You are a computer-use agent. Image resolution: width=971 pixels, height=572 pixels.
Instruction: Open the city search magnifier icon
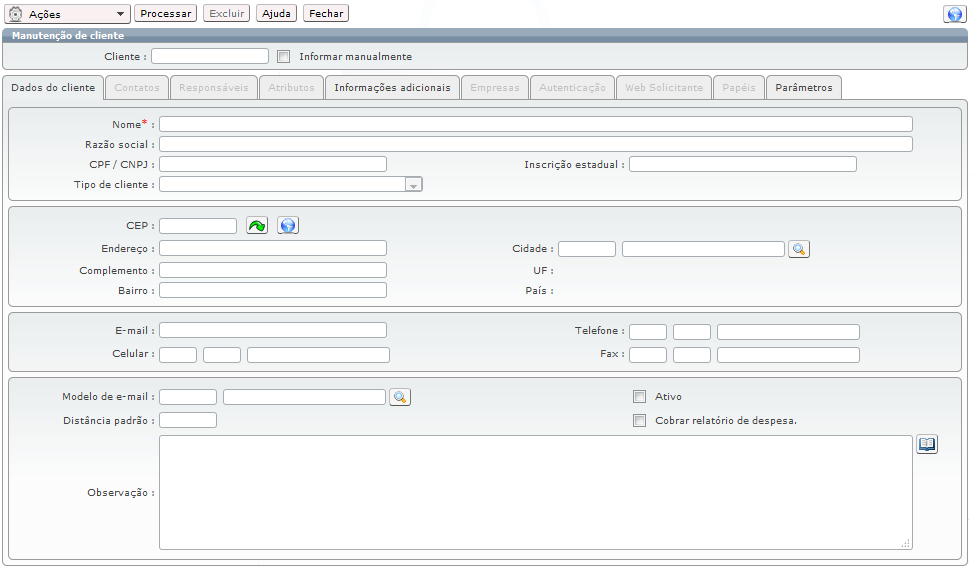[x=798, y=249]
